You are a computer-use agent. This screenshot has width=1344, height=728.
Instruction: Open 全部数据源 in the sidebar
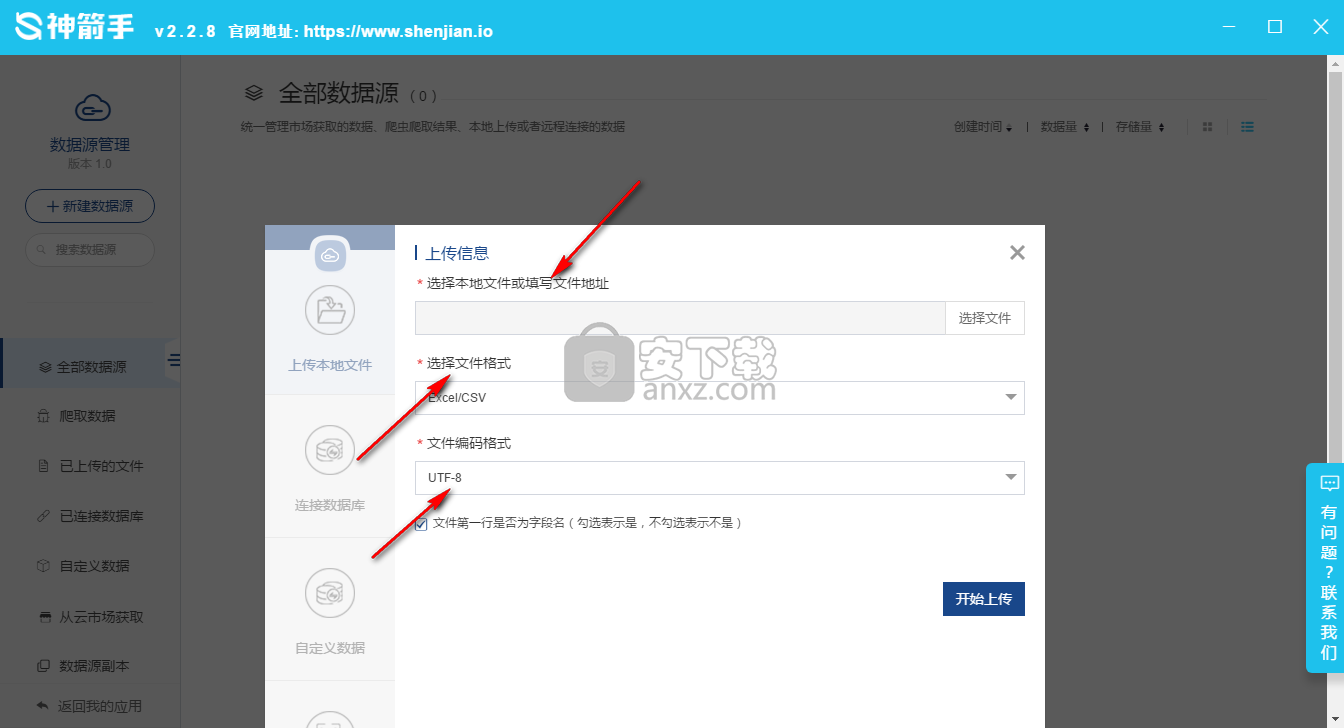(92, 367)
